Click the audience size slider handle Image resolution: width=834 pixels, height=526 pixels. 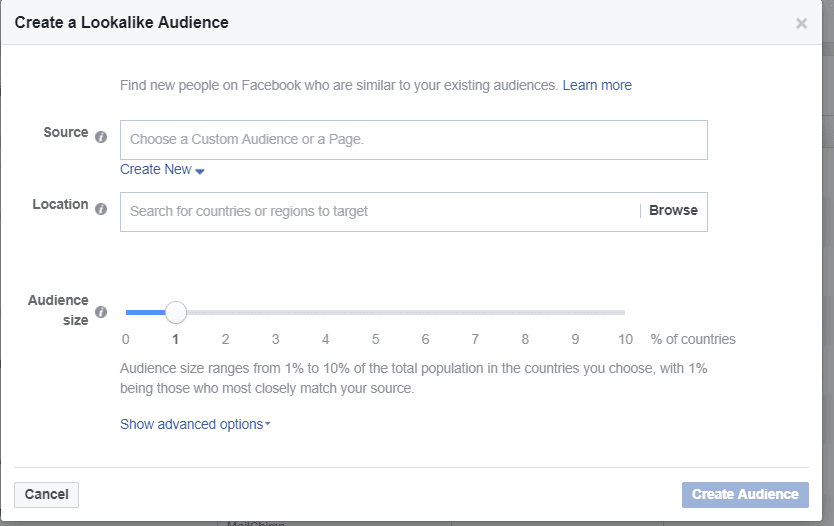176,313
